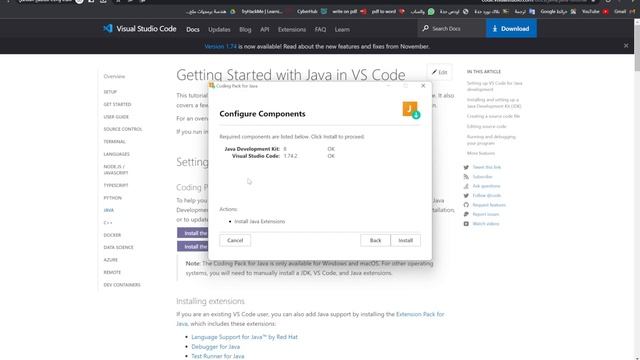Expand the User Guide sidebar section
This screenshot has height=360, width=640.
click(x=116, y=117)
